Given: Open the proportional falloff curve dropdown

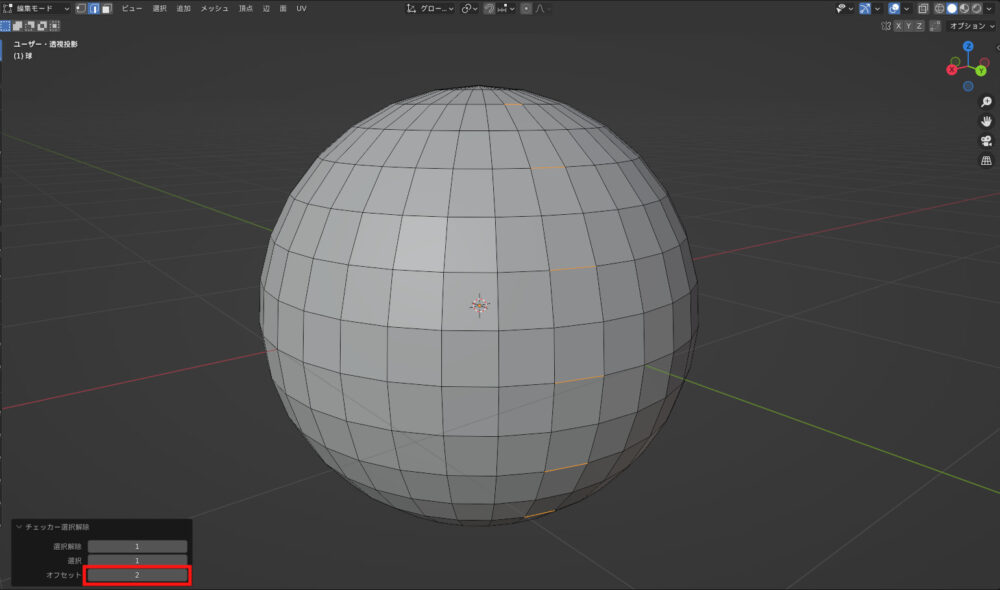Looking at the screenshot, I should (543, 8).
